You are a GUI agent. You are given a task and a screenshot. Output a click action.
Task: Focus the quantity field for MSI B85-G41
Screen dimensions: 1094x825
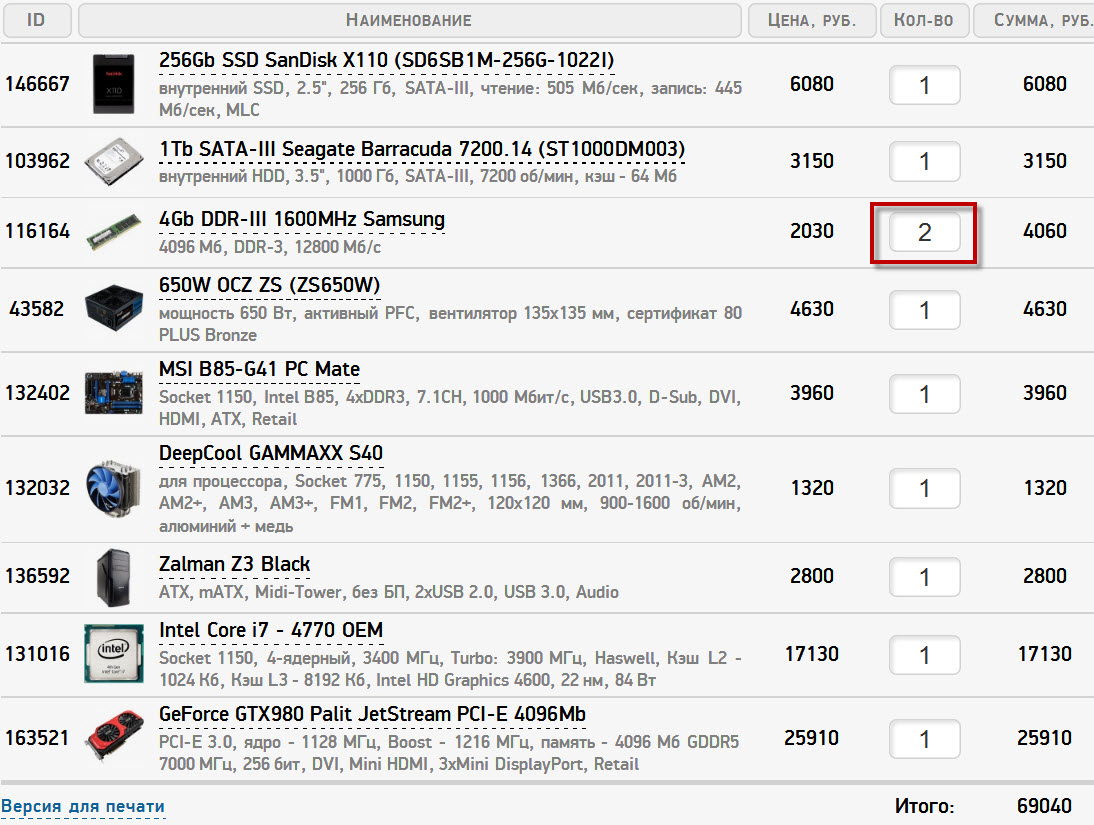924,394
